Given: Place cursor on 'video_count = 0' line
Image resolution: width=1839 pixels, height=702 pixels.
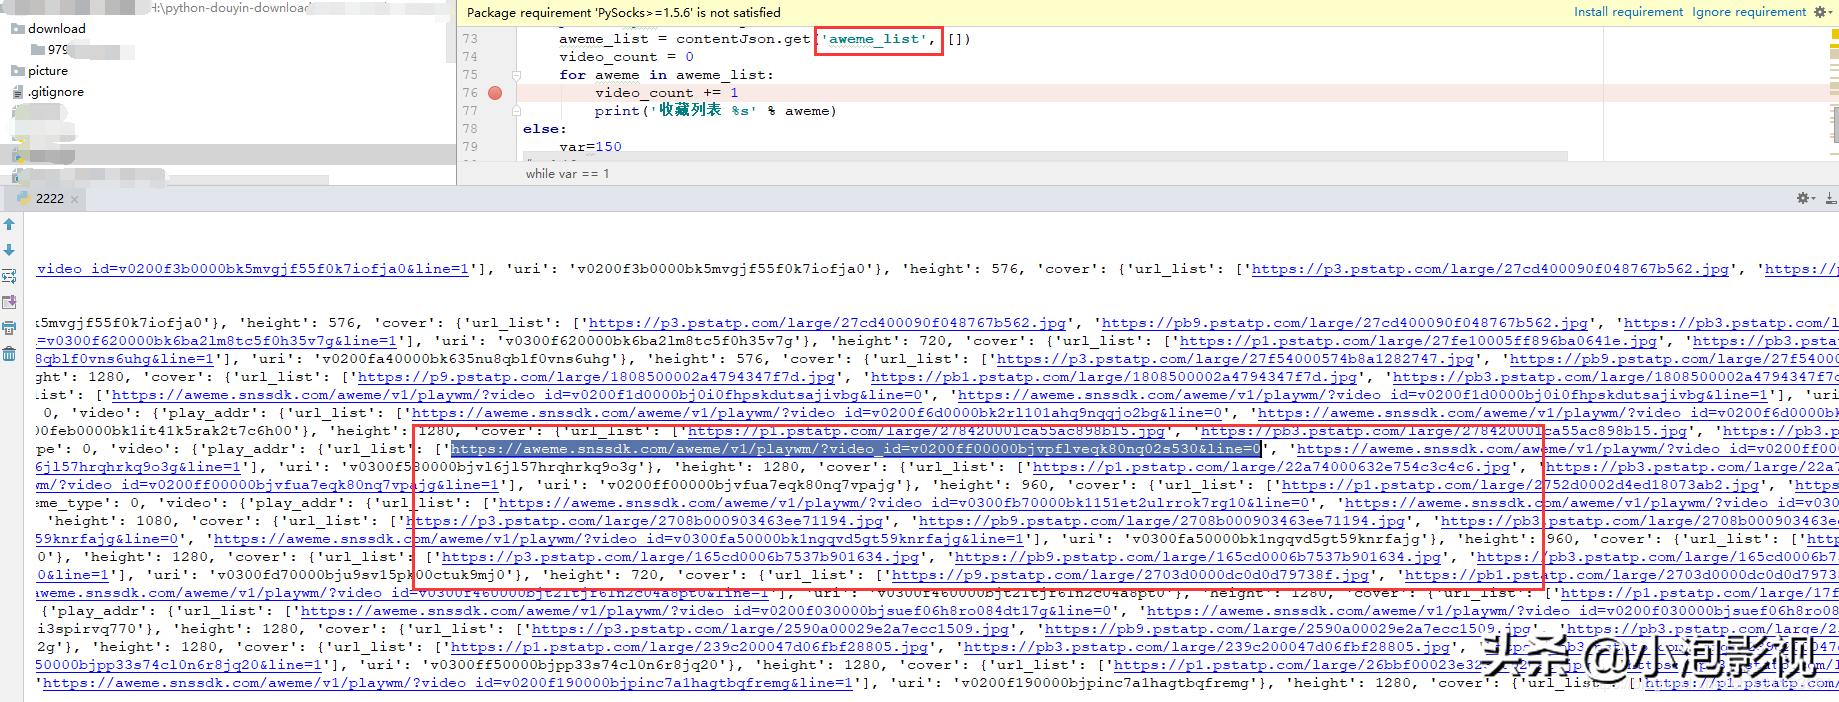Looking at the screenshot, I should click(626, 57).
